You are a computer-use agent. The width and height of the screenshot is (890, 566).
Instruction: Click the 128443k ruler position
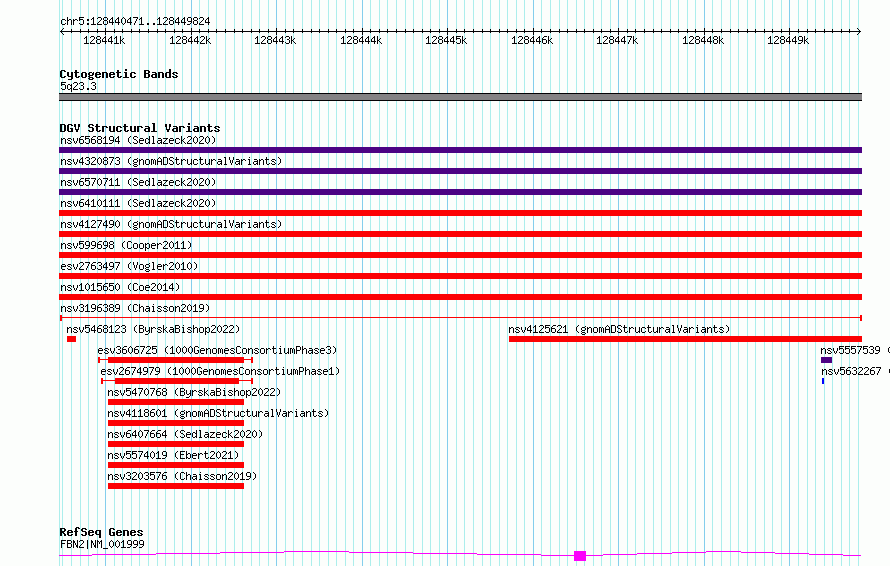[275, 40]
